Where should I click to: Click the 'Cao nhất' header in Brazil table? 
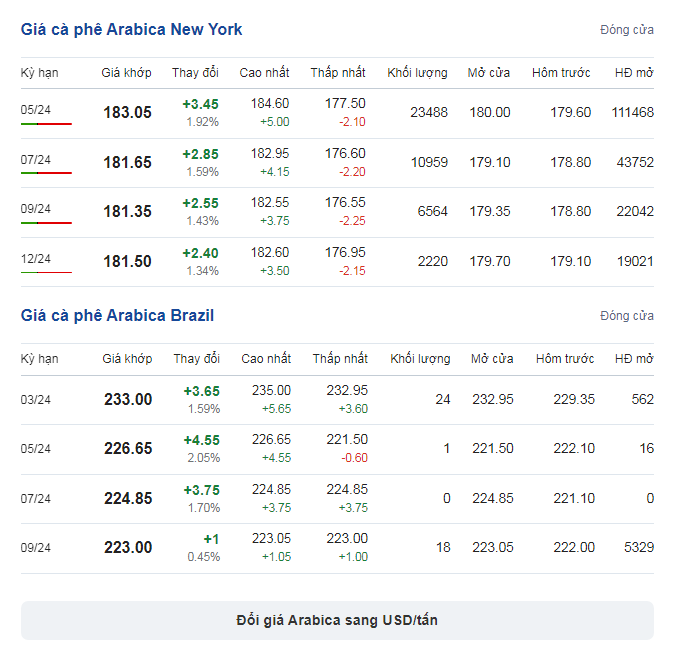pyautogui.click(x=266, y=359)
